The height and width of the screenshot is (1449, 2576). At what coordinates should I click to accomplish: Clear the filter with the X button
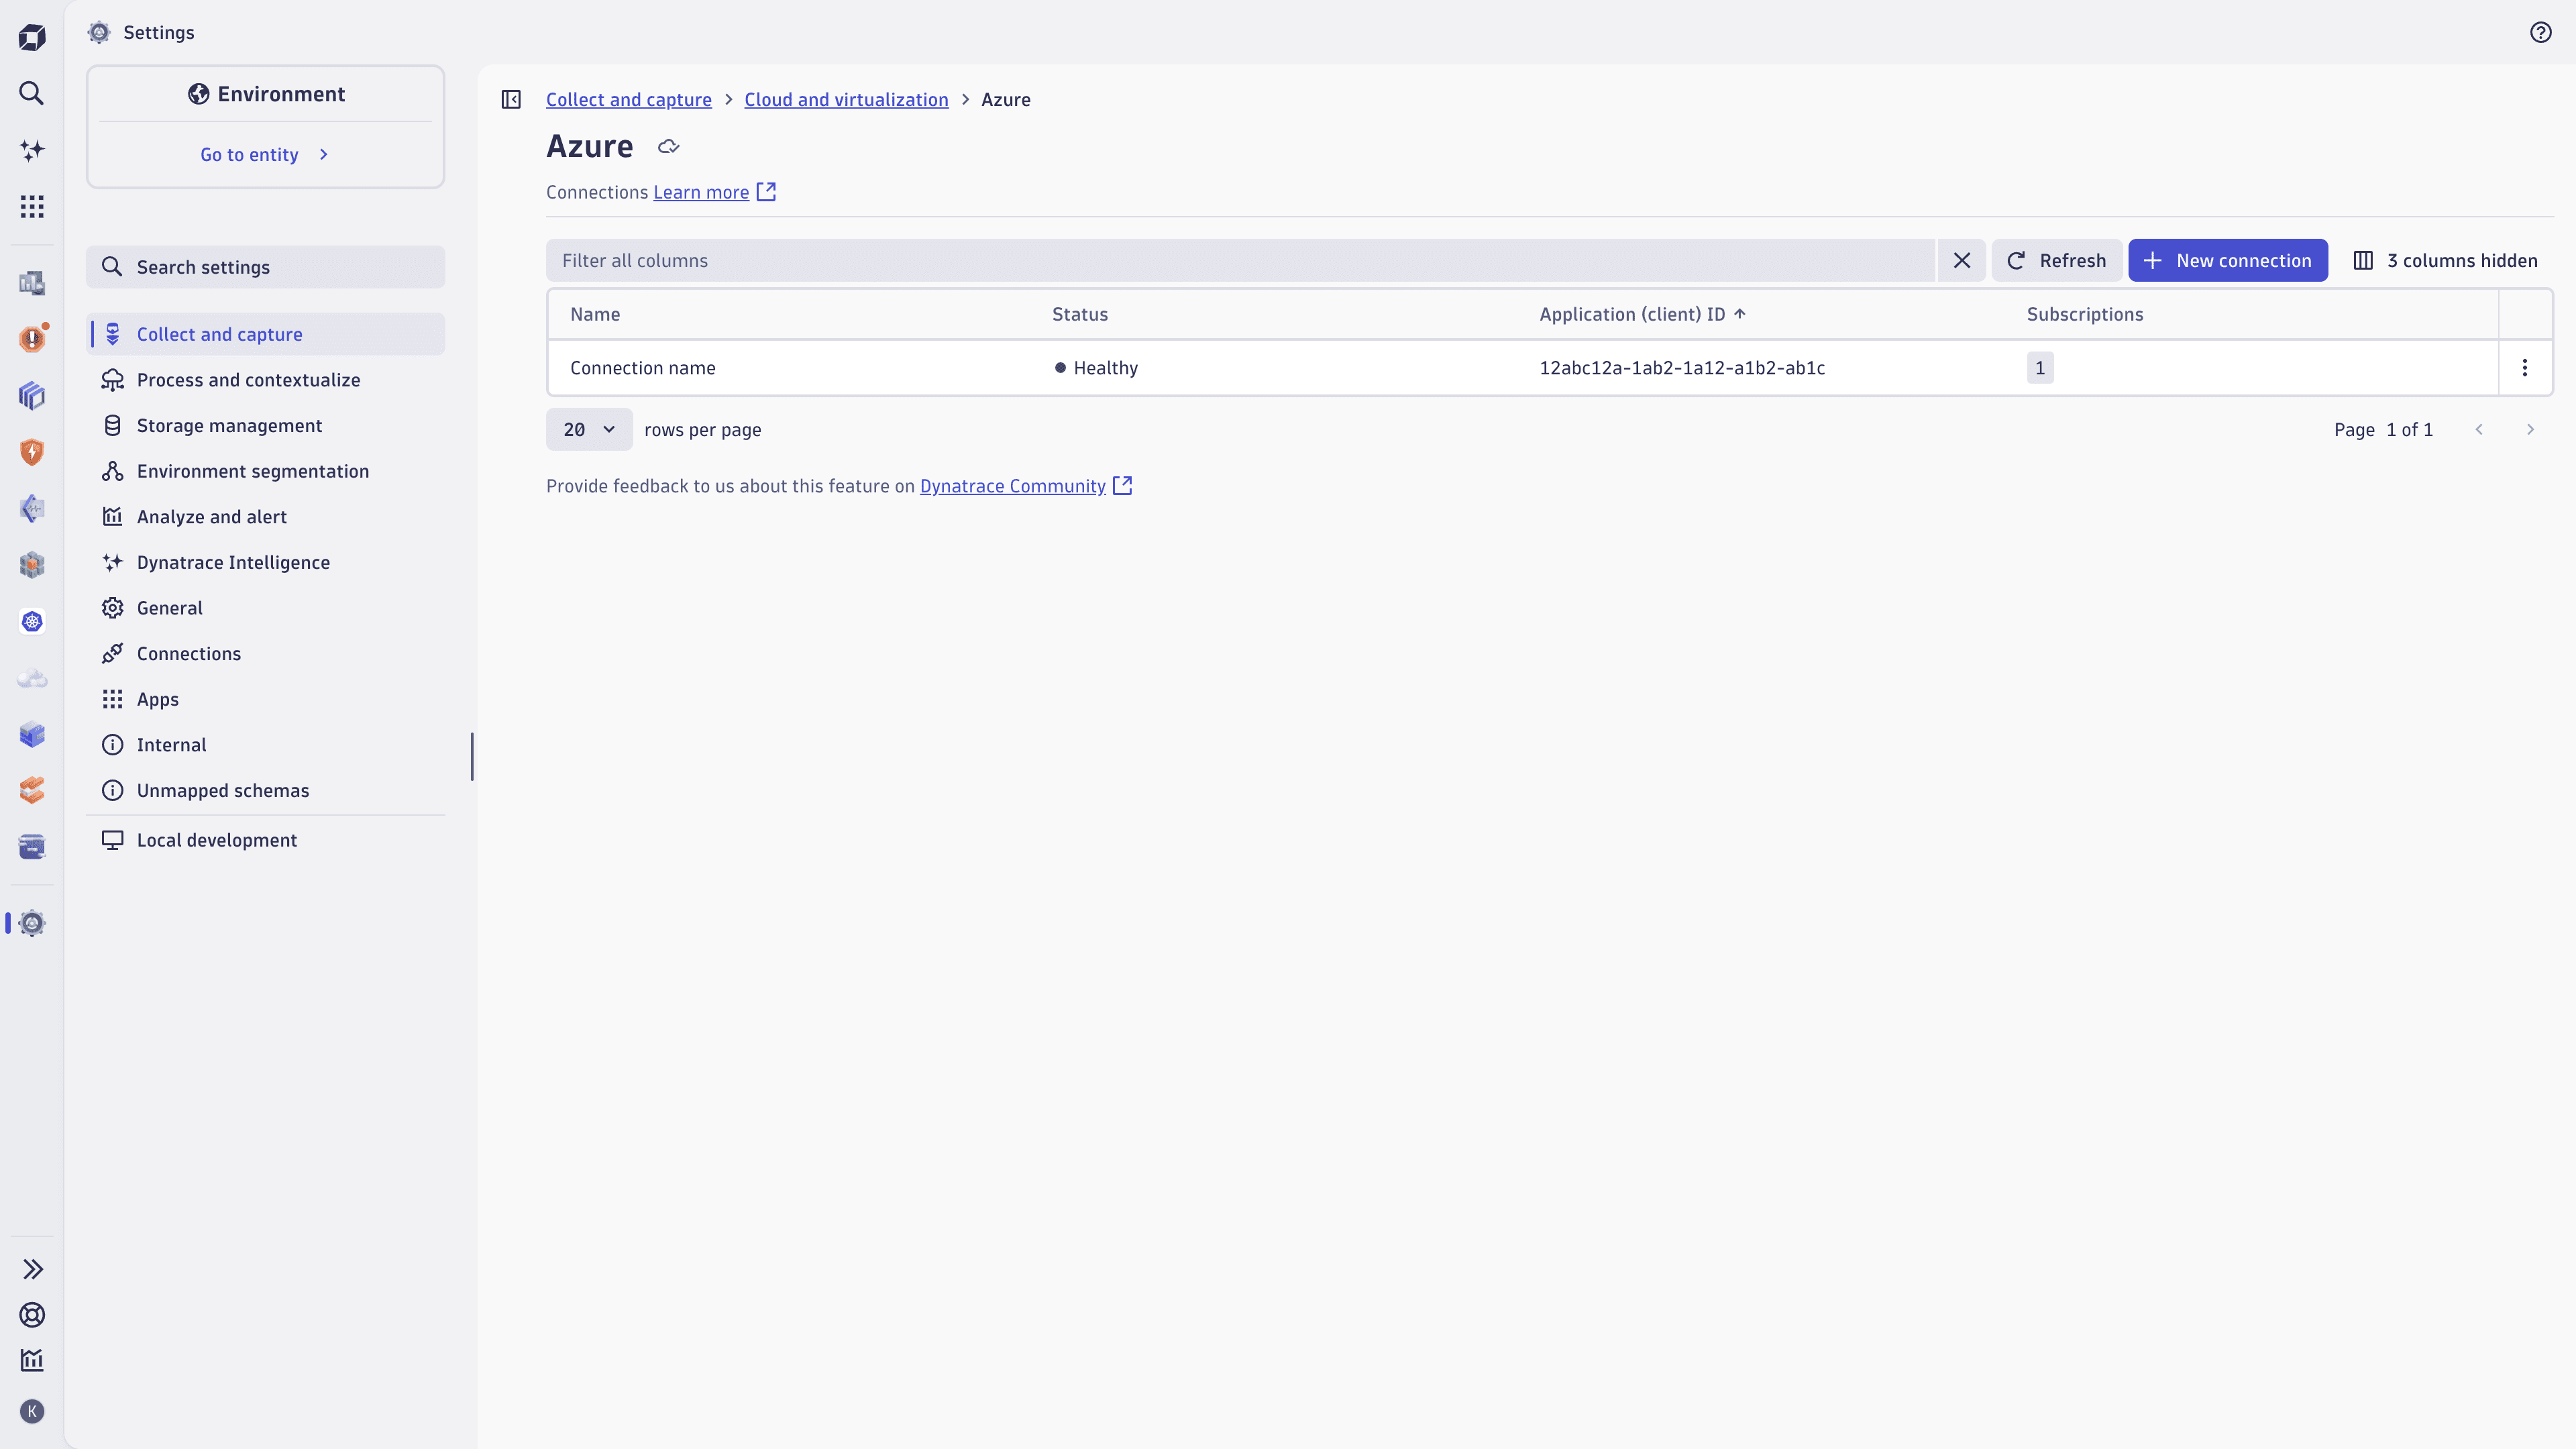(1962, 260)
